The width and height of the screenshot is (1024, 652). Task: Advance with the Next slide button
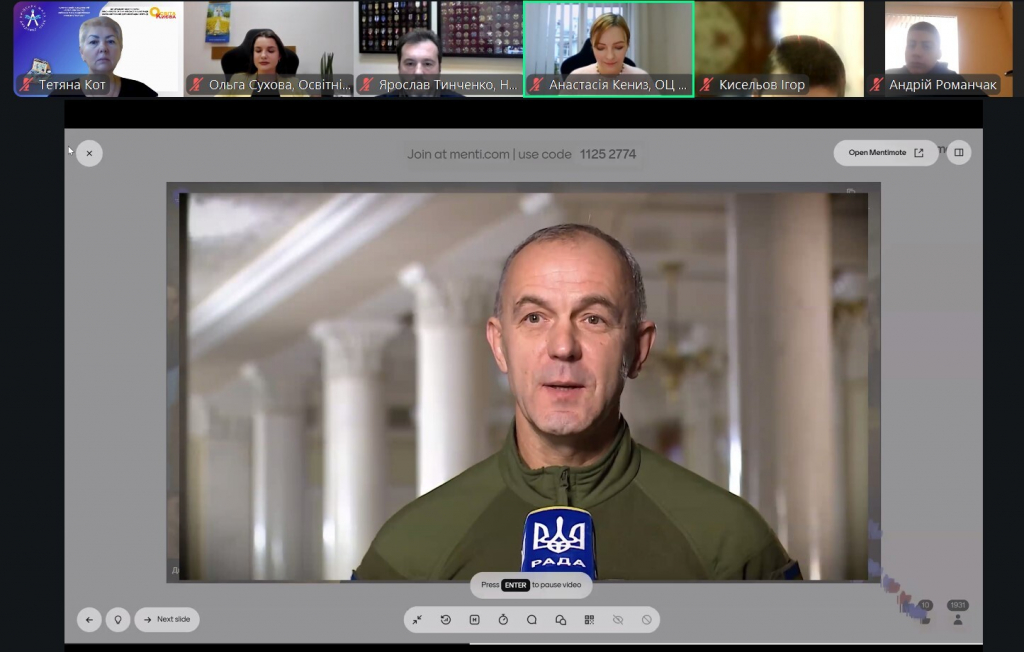[x=167, y=620]
